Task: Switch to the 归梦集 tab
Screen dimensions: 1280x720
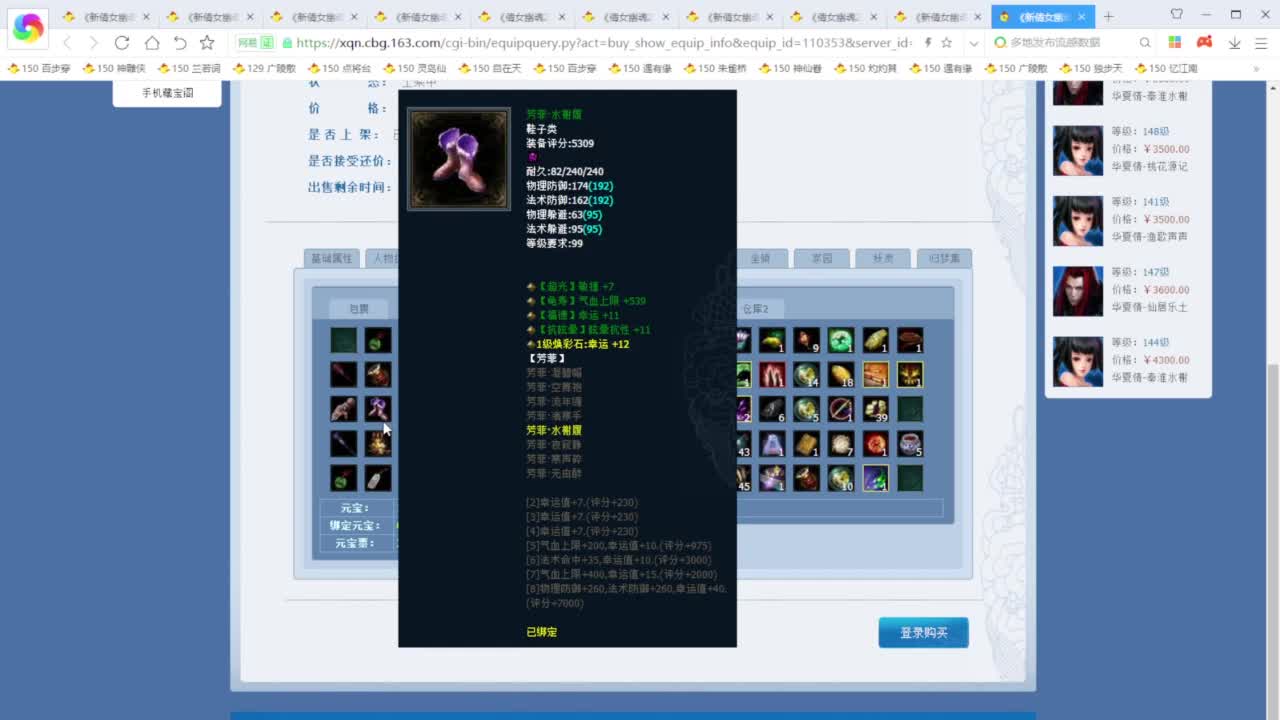Action: [x=943, y=258]
